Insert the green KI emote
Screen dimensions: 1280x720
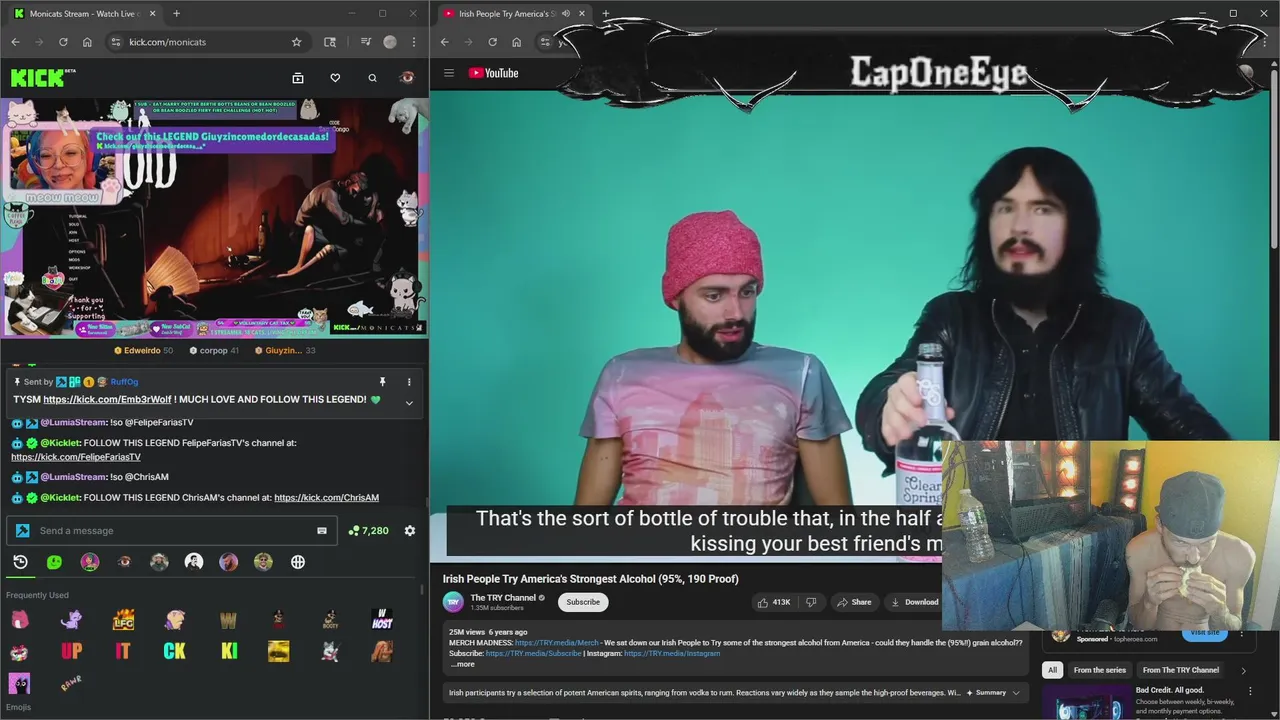pos(229,651)
